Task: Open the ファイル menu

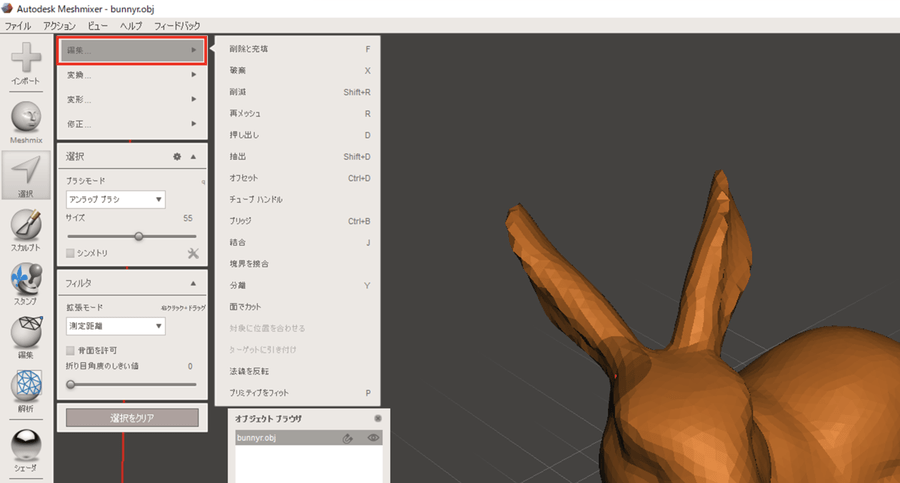Action: coord(18,26)
